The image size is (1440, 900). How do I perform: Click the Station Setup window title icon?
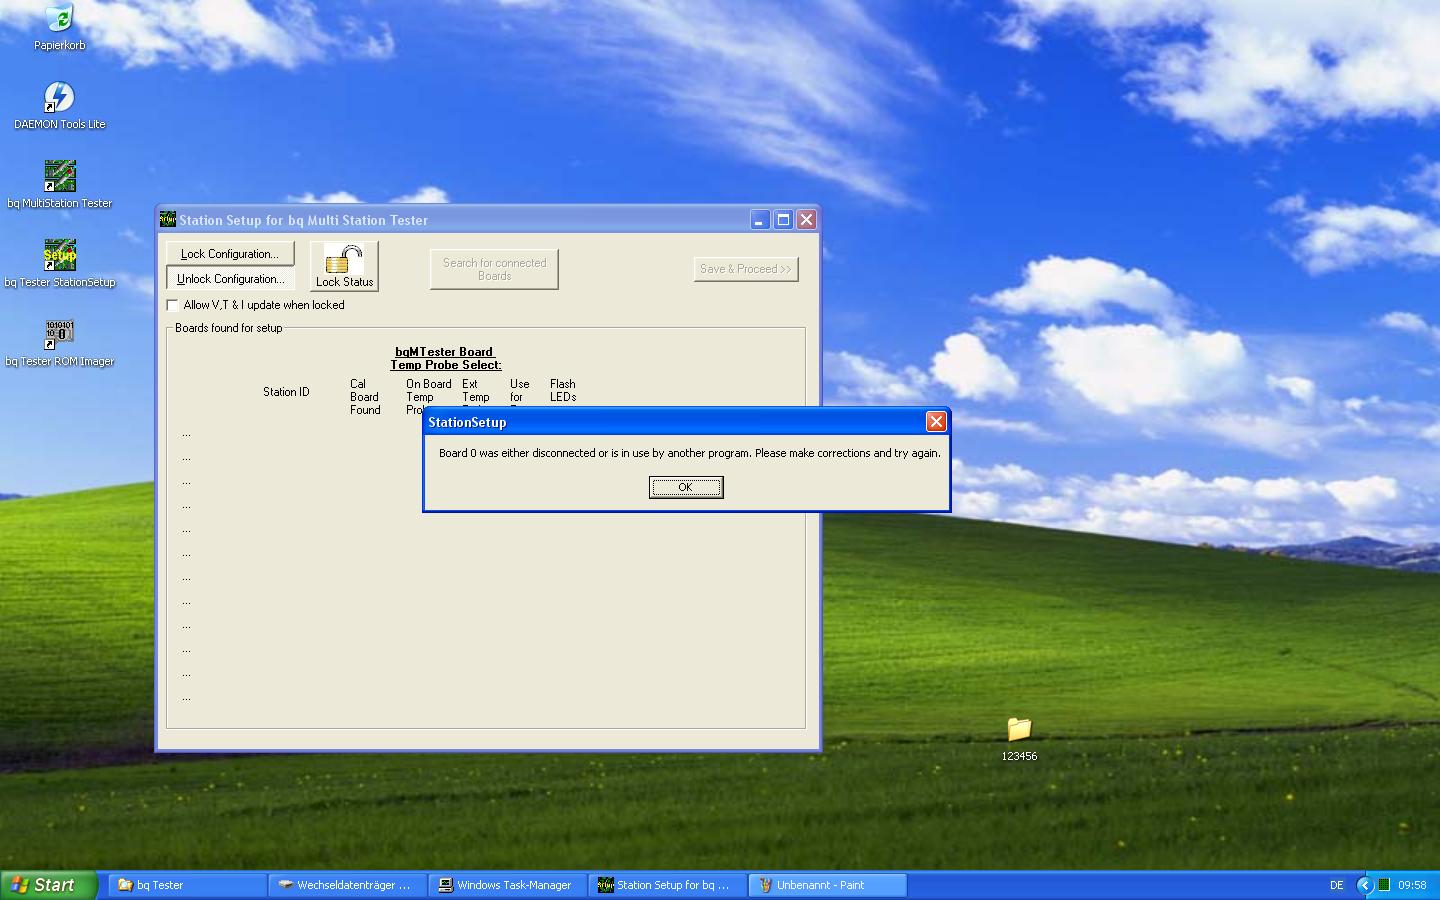pyautogui.click(x=168, y=220)
